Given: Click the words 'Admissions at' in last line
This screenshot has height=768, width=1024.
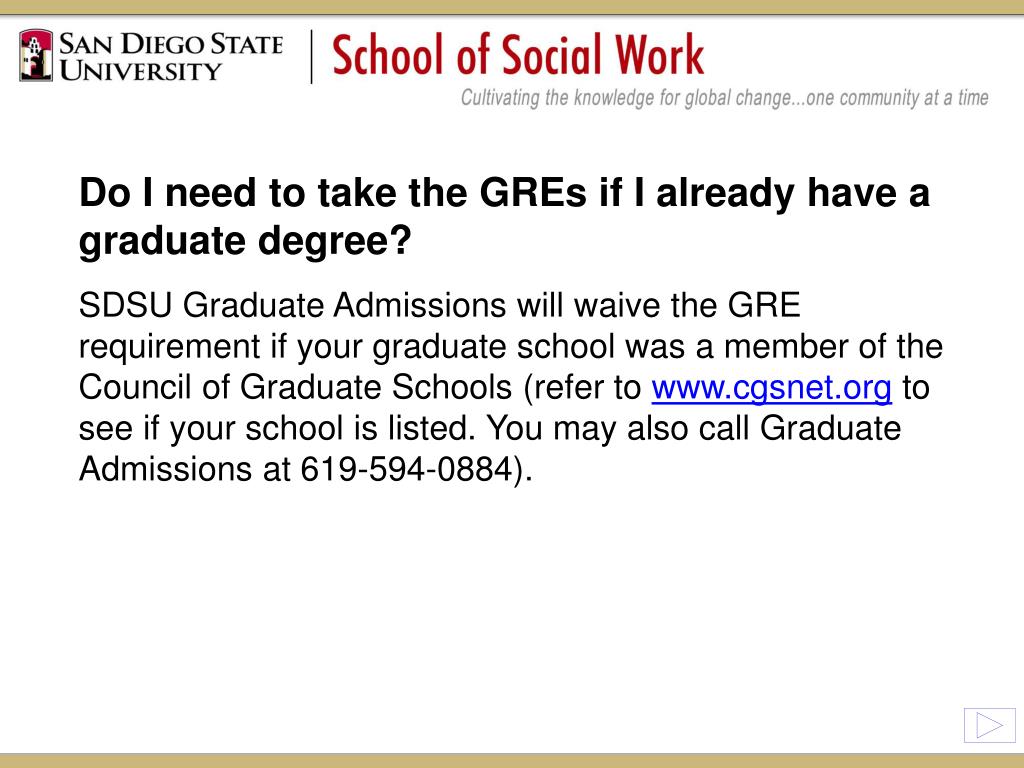Looking at the screenshot, I should point(185,469).
